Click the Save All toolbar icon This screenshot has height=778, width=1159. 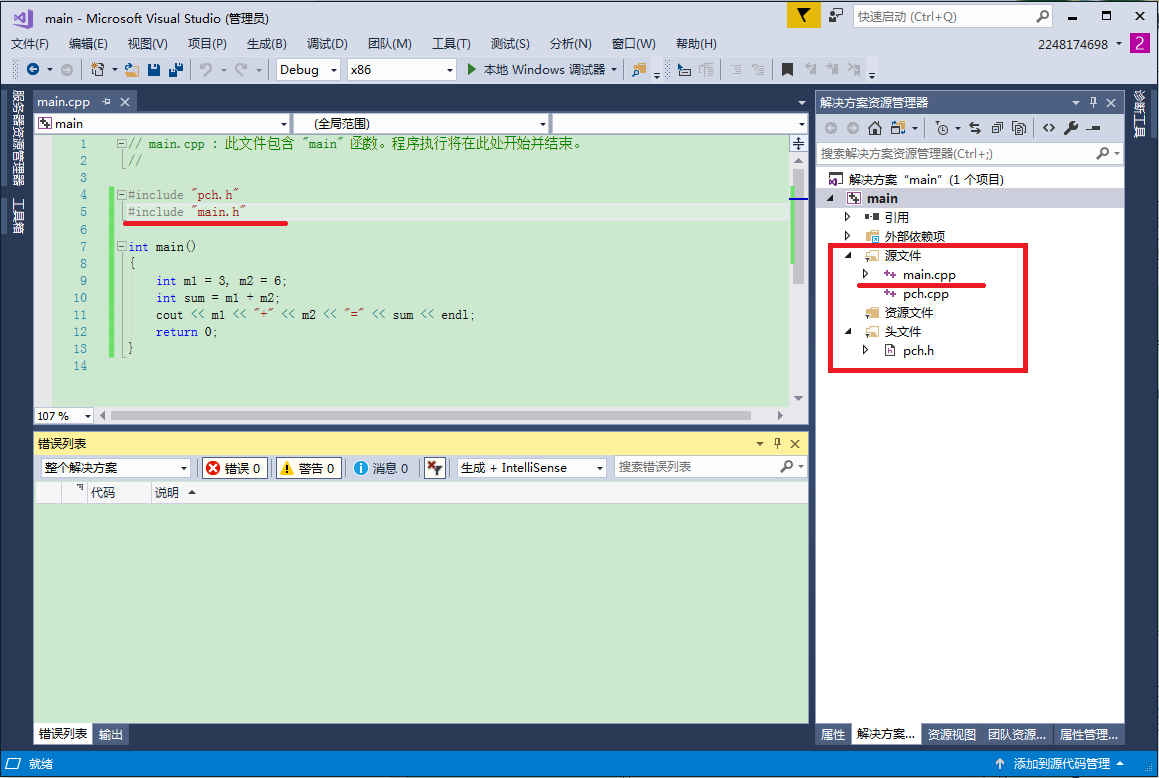point(174,70)
